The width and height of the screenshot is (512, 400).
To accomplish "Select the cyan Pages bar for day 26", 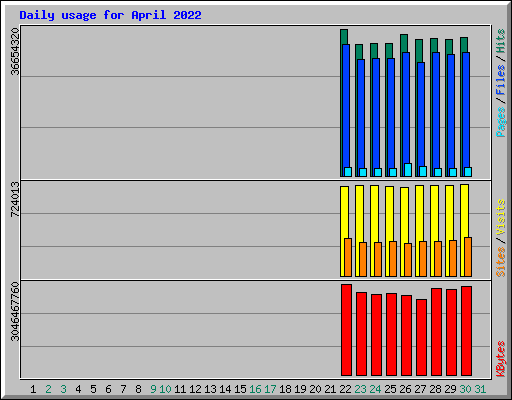I will click(408, 170).
